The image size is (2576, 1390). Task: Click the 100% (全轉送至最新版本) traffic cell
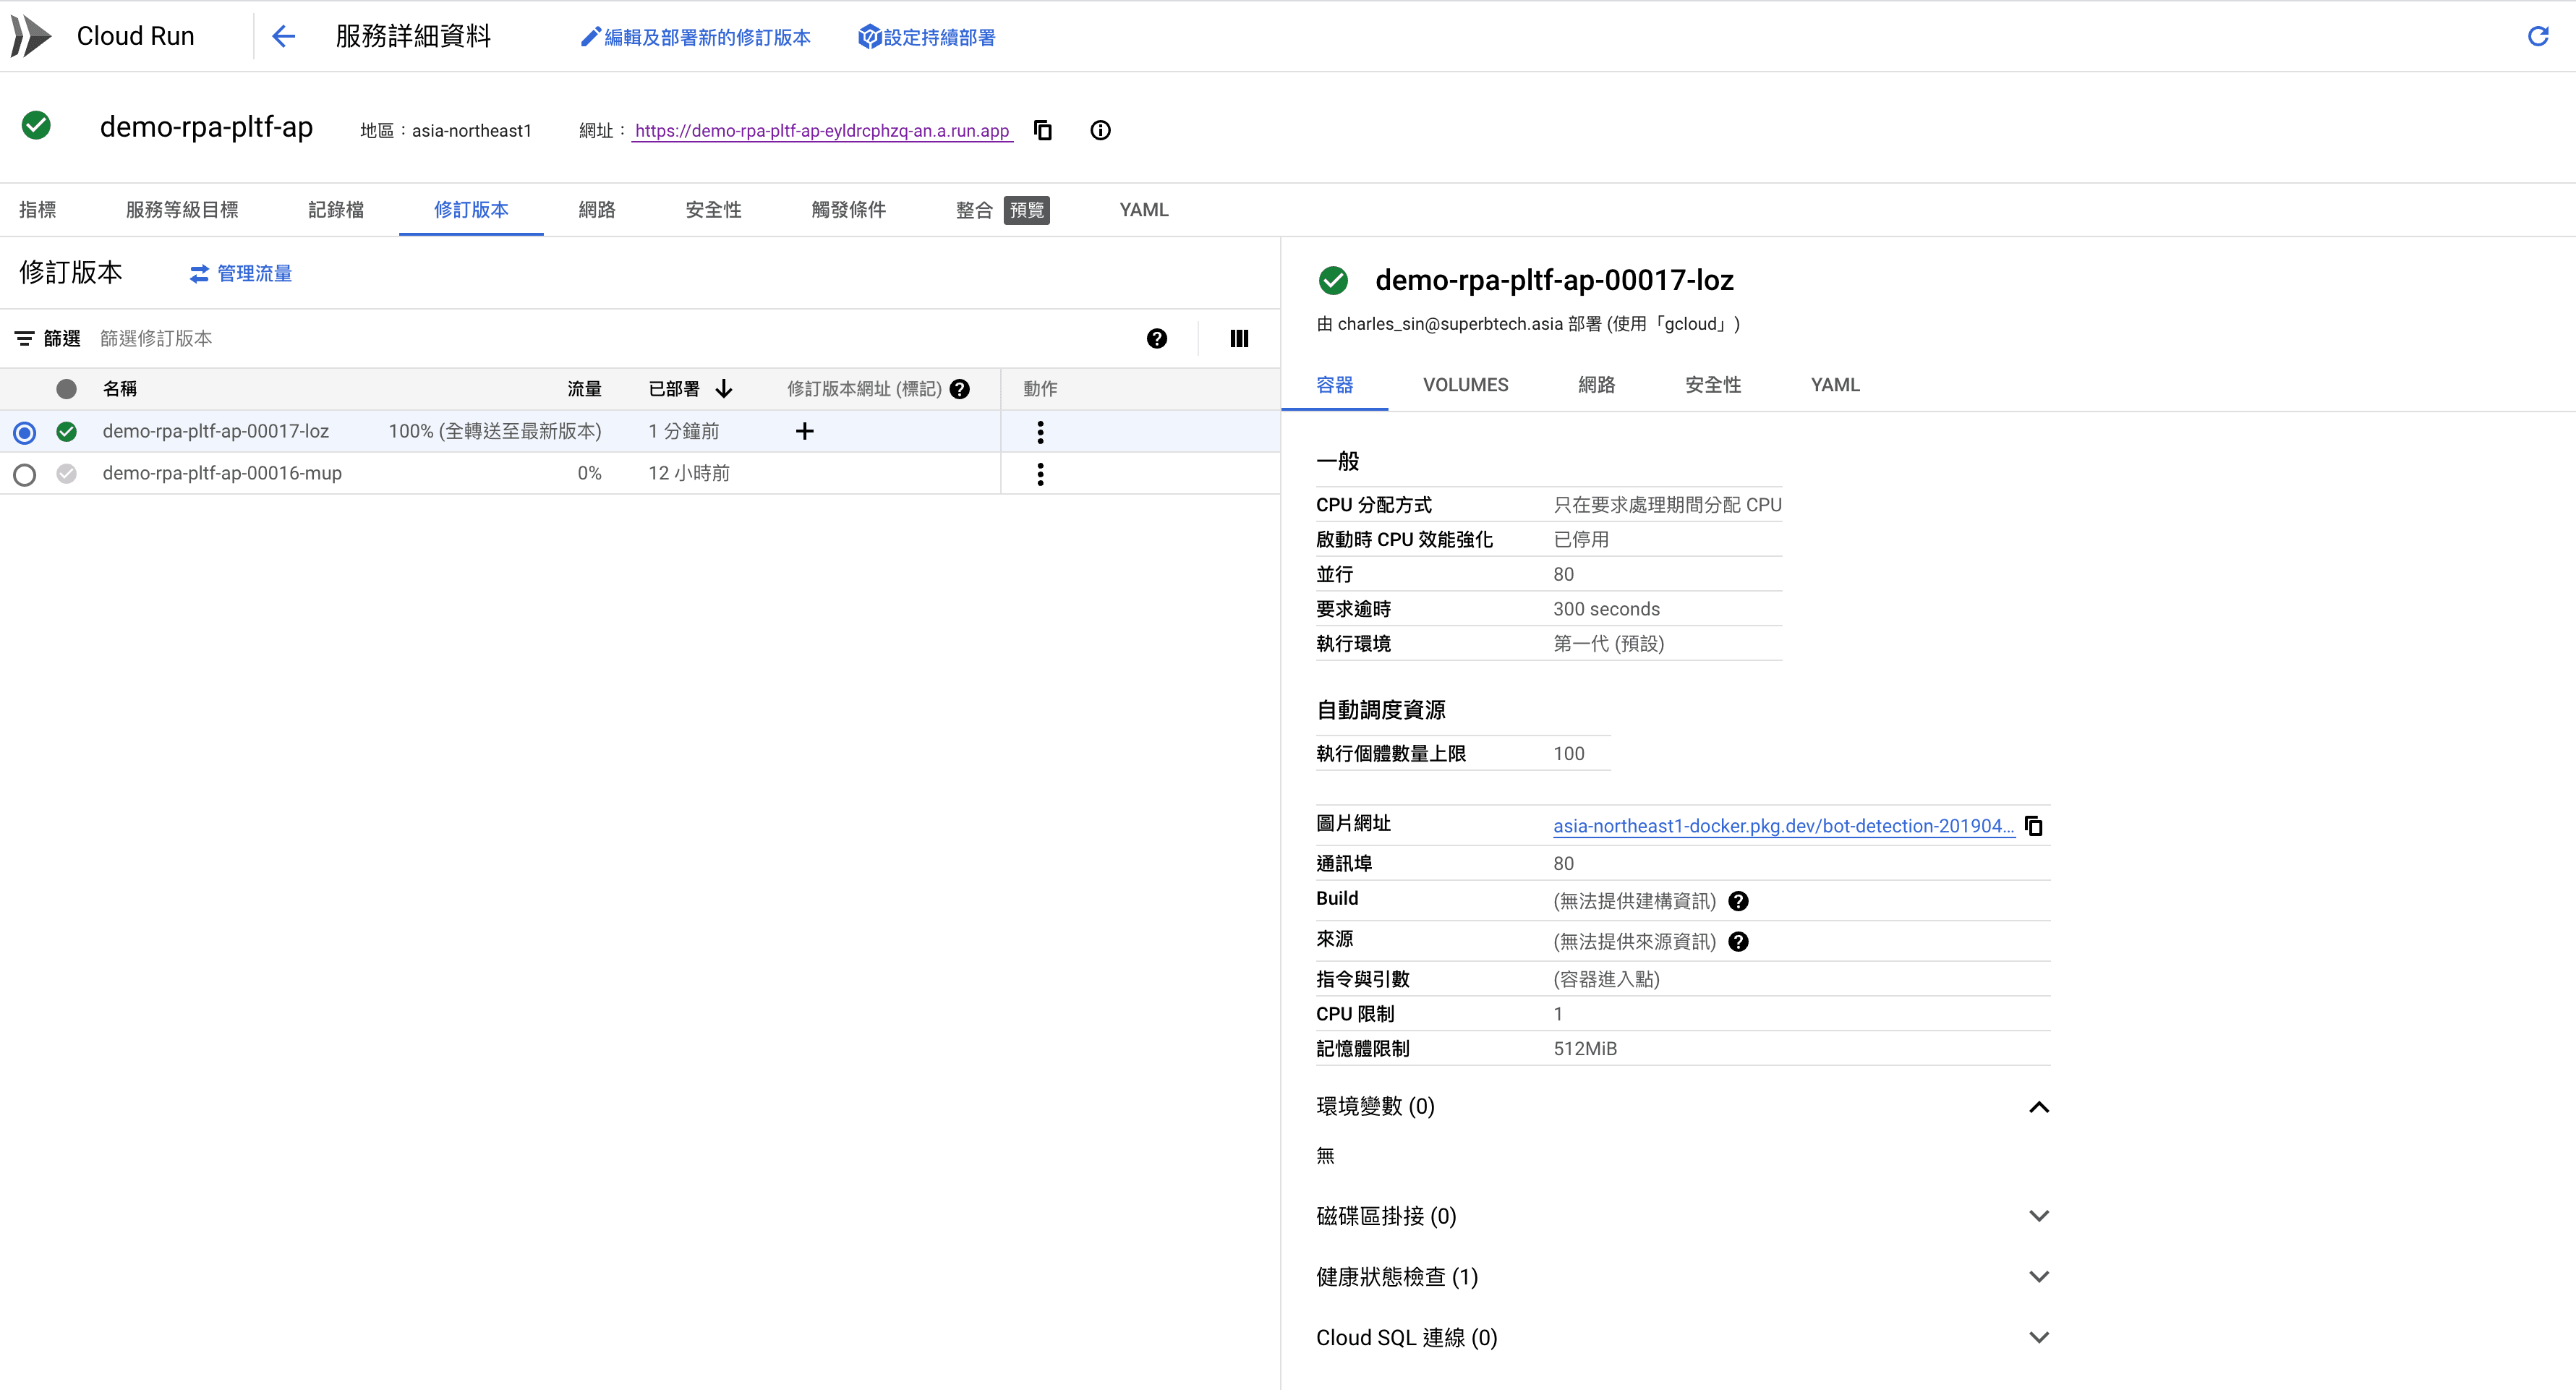pyautogui.click(x=495, y=431)
